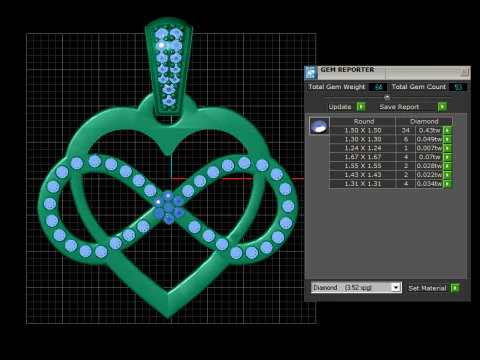Click the green arrow next to Update
Screen dimensions: 480x360
tap(361, 107)
